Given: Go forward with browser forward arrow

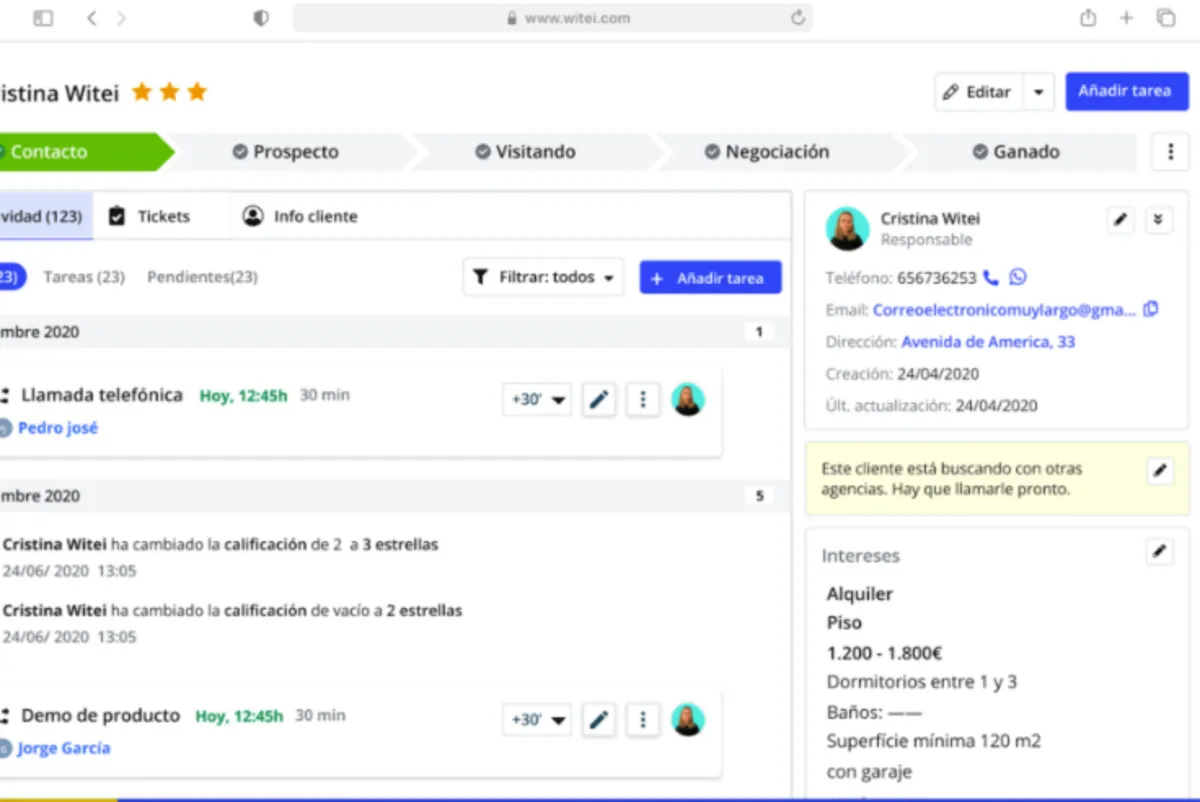Looking at the screenshot, I should tap(121, 18).
